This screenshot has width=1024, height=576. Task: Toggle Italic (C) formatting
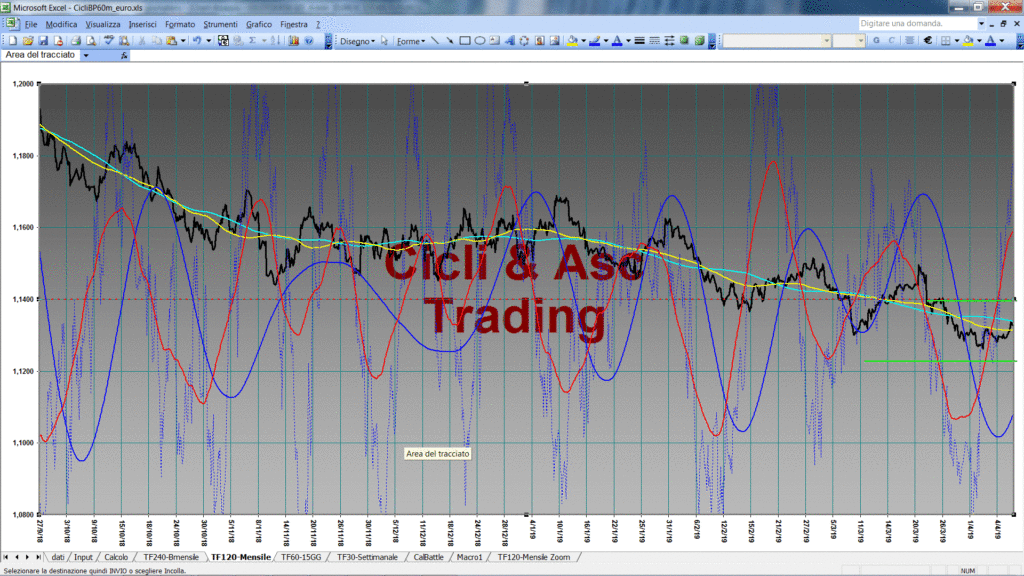tap(891, 40)
